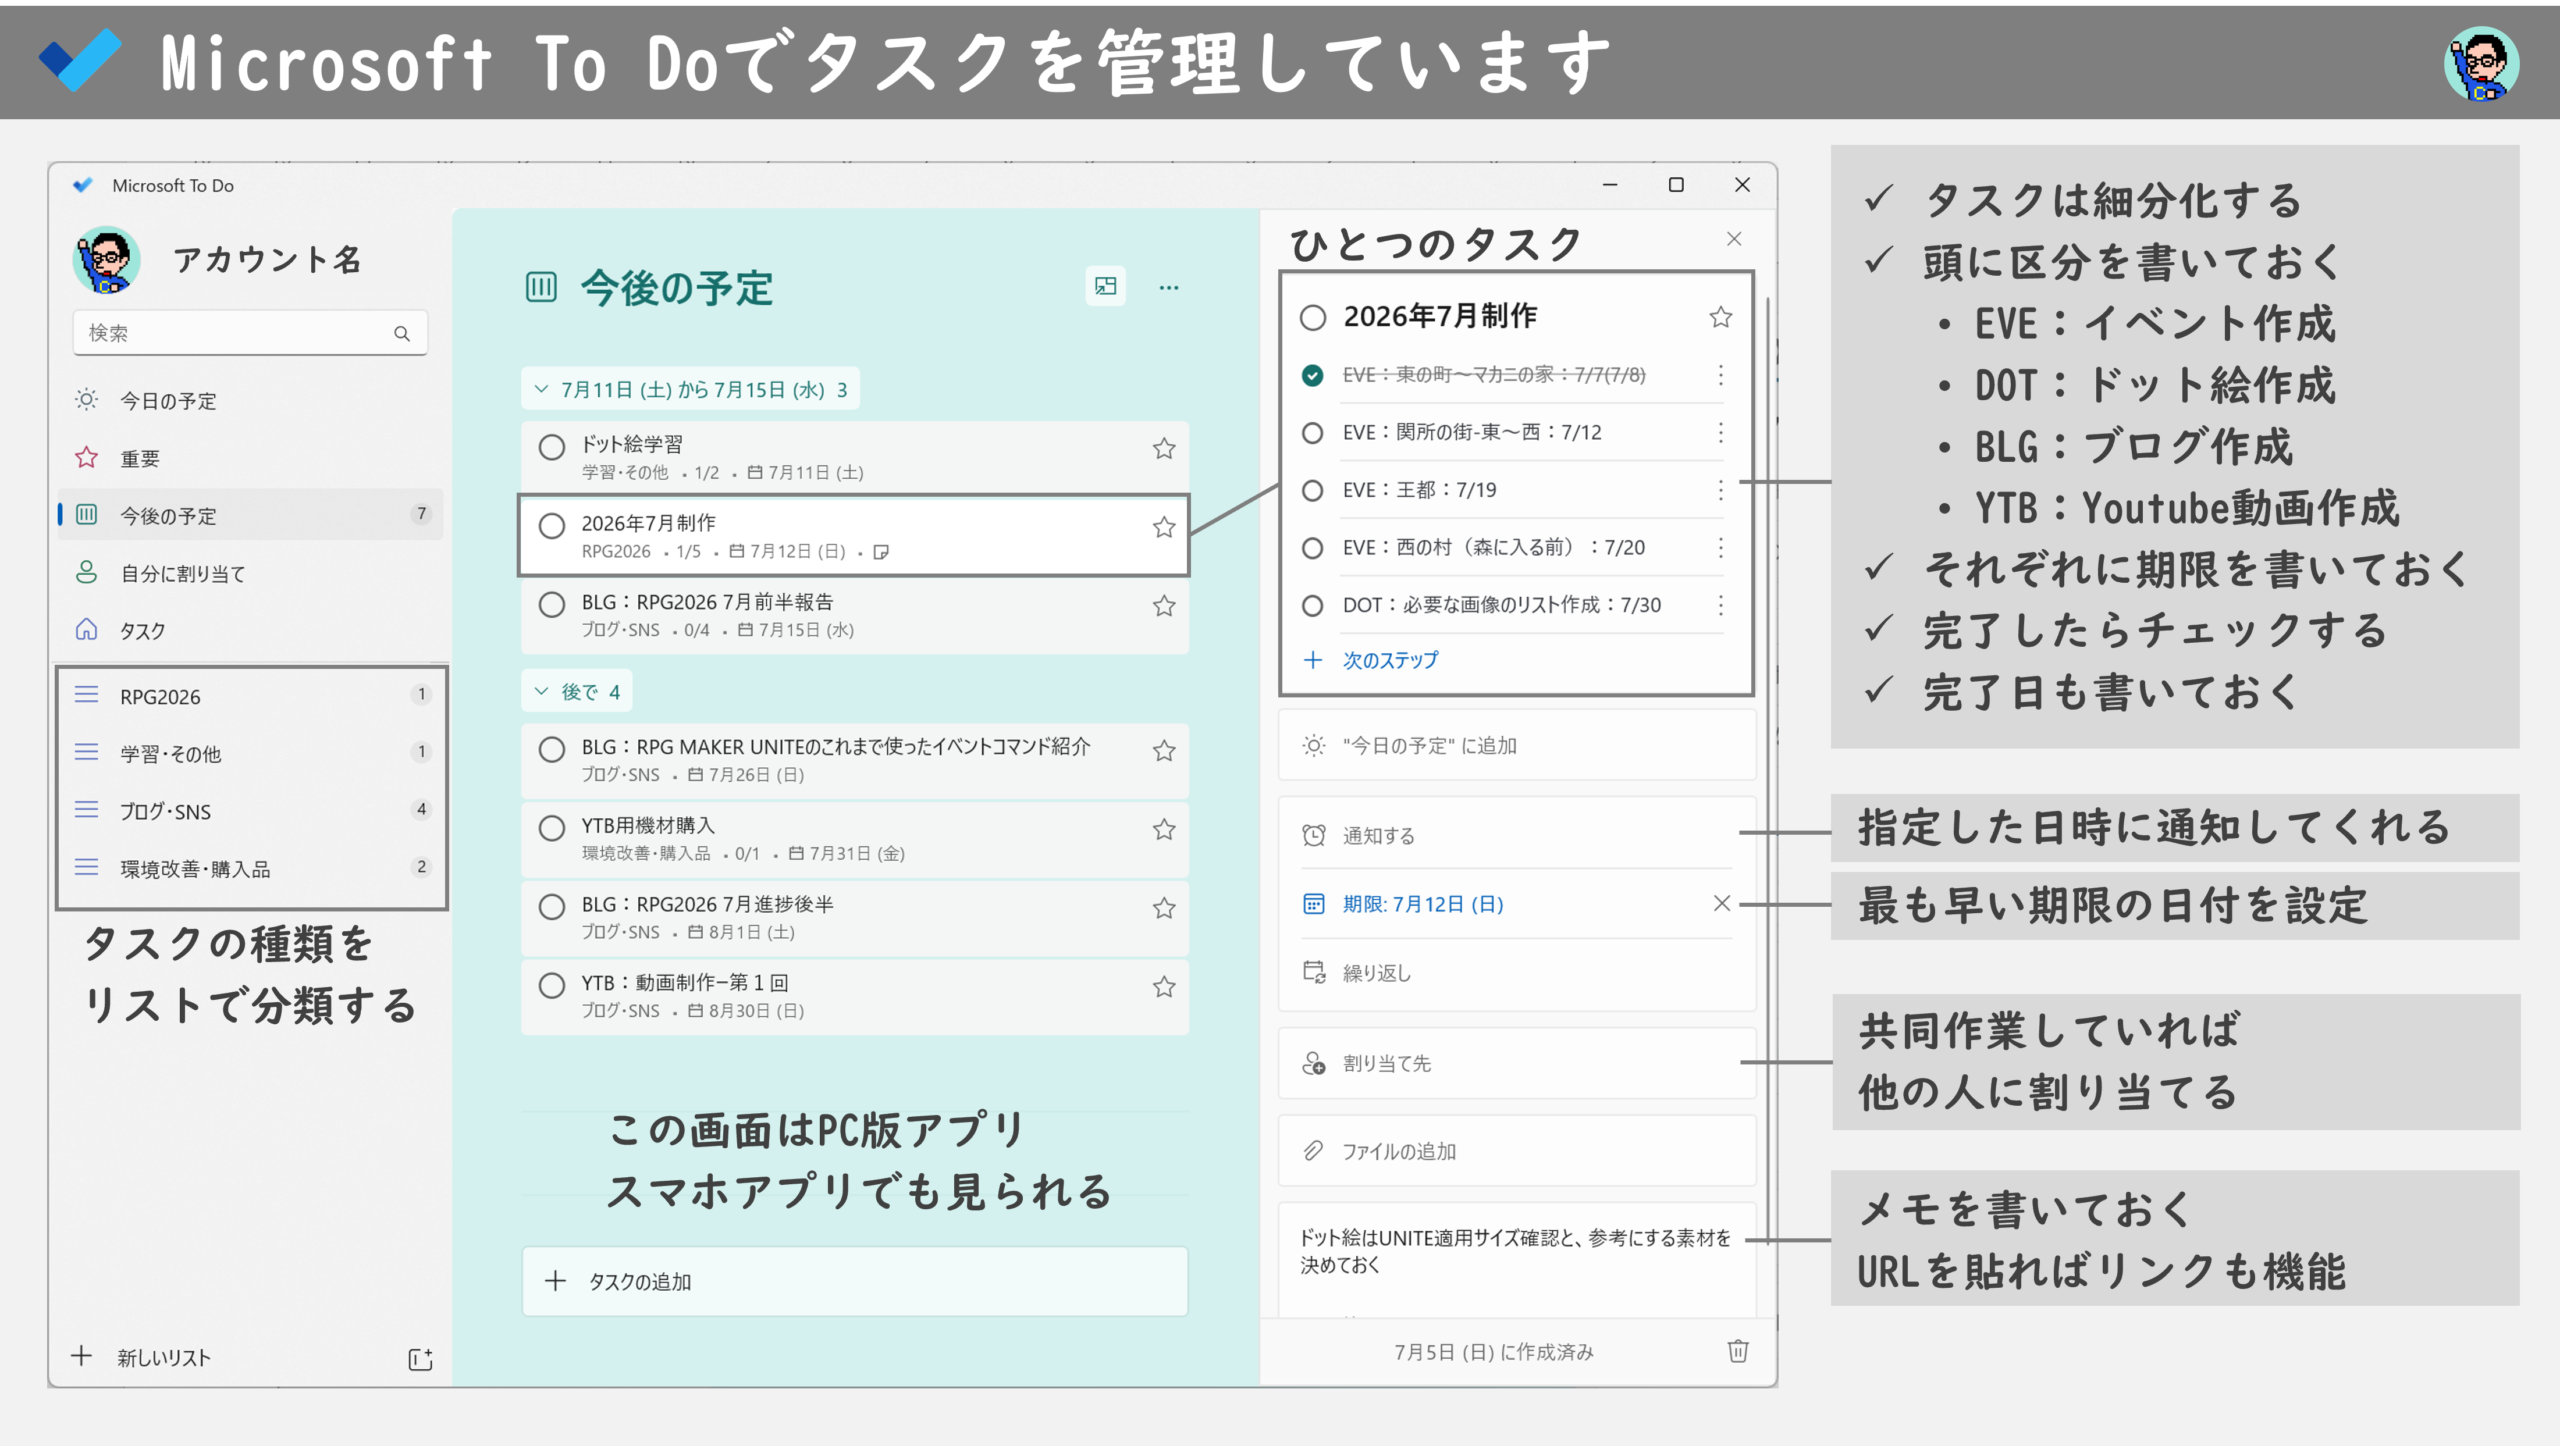The image size is (2560, 1446).
Task: Open the grid view toggle icon beside 今後の予定
Action: tap(1105, 287)
